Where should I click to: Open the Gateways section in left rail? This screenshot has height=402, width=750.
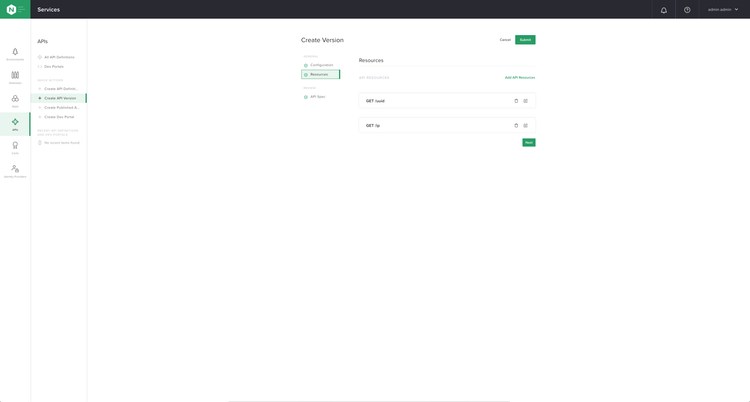(15, 78)
